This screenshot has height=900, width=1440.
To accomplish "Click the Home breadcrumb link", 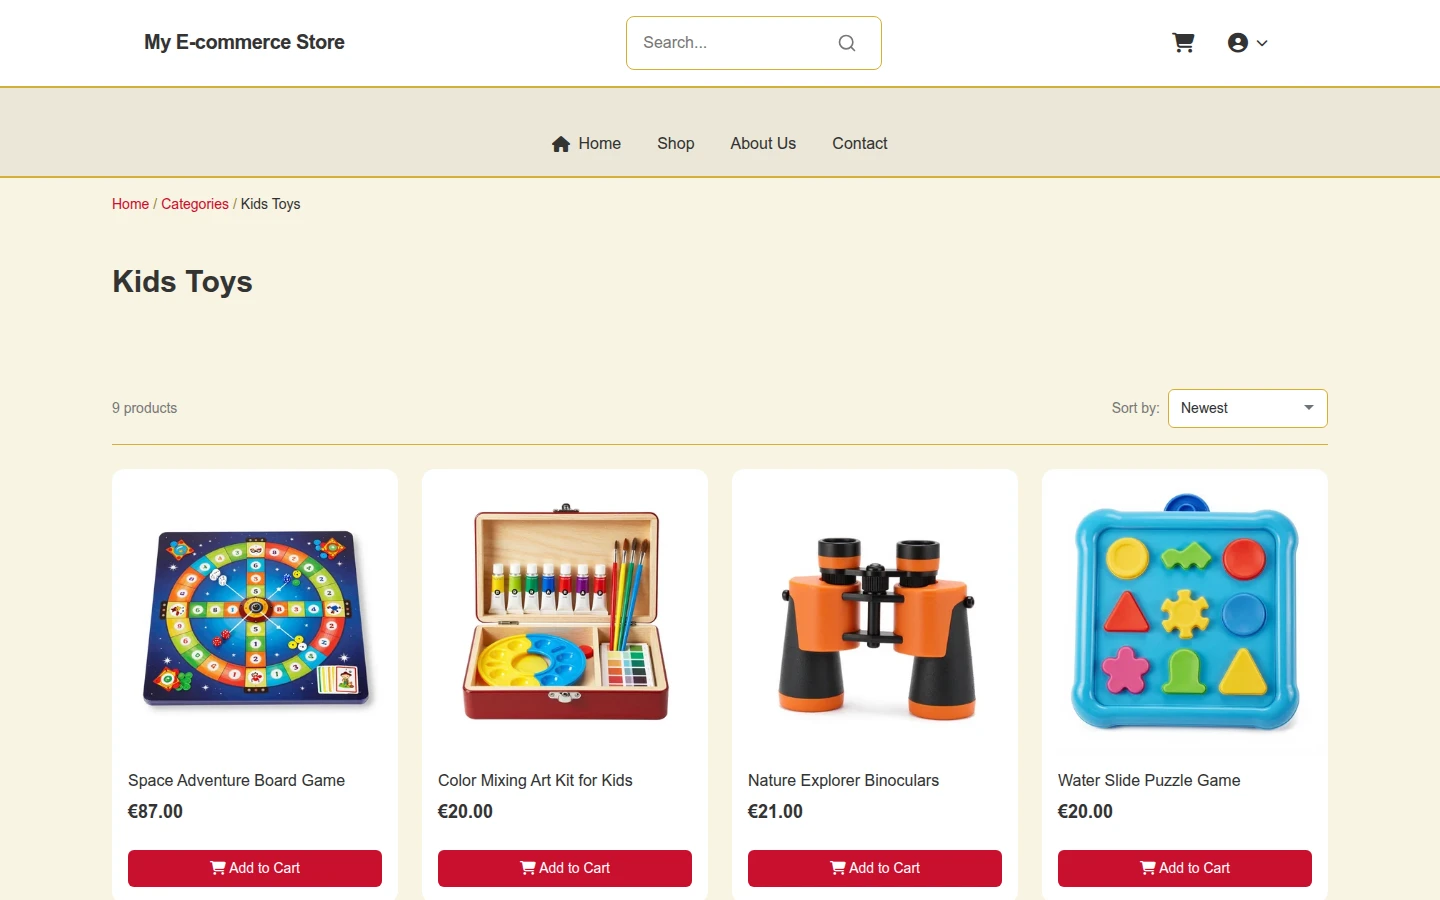I will coord(130,204).
